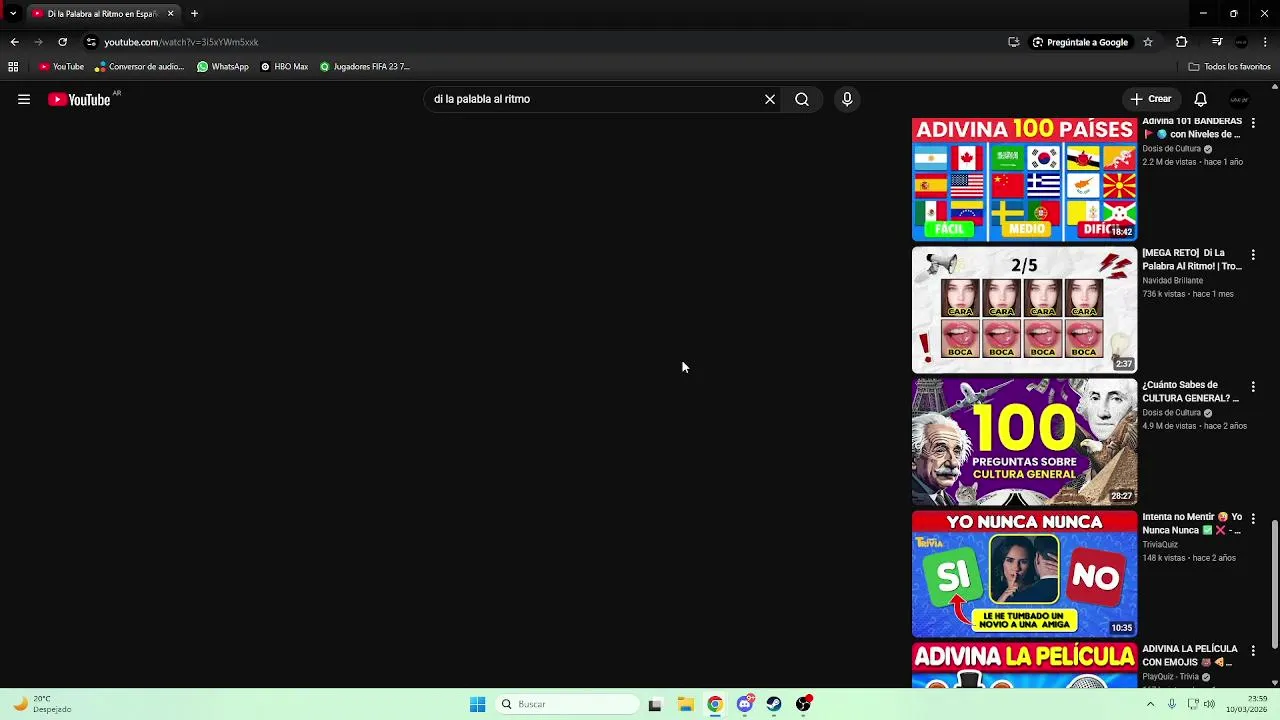This screenshot has height=720, width=1280.
Task: Open the TriviaQuiz channel name
Action: tap(1161, 544)
